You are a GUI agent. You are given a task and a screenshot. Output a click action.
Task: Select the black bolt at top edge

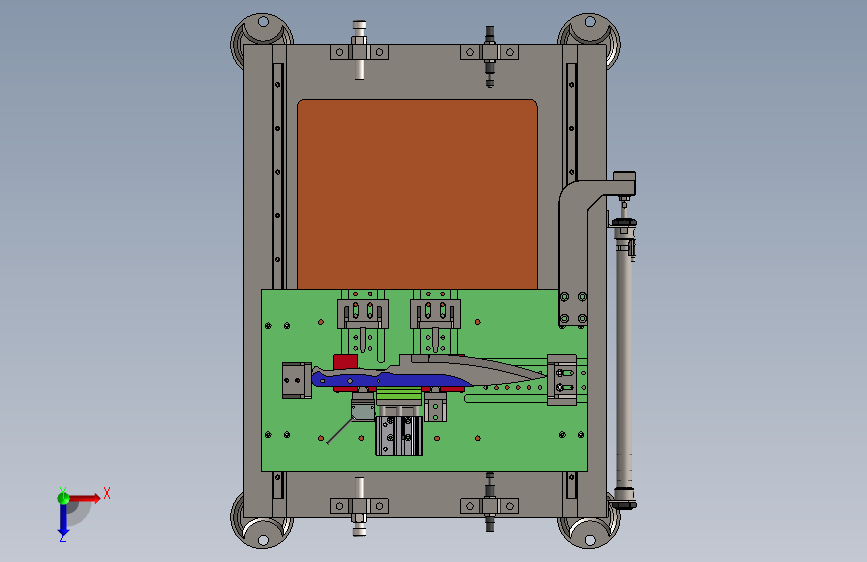pyautogui.click(x=489, y=56)
